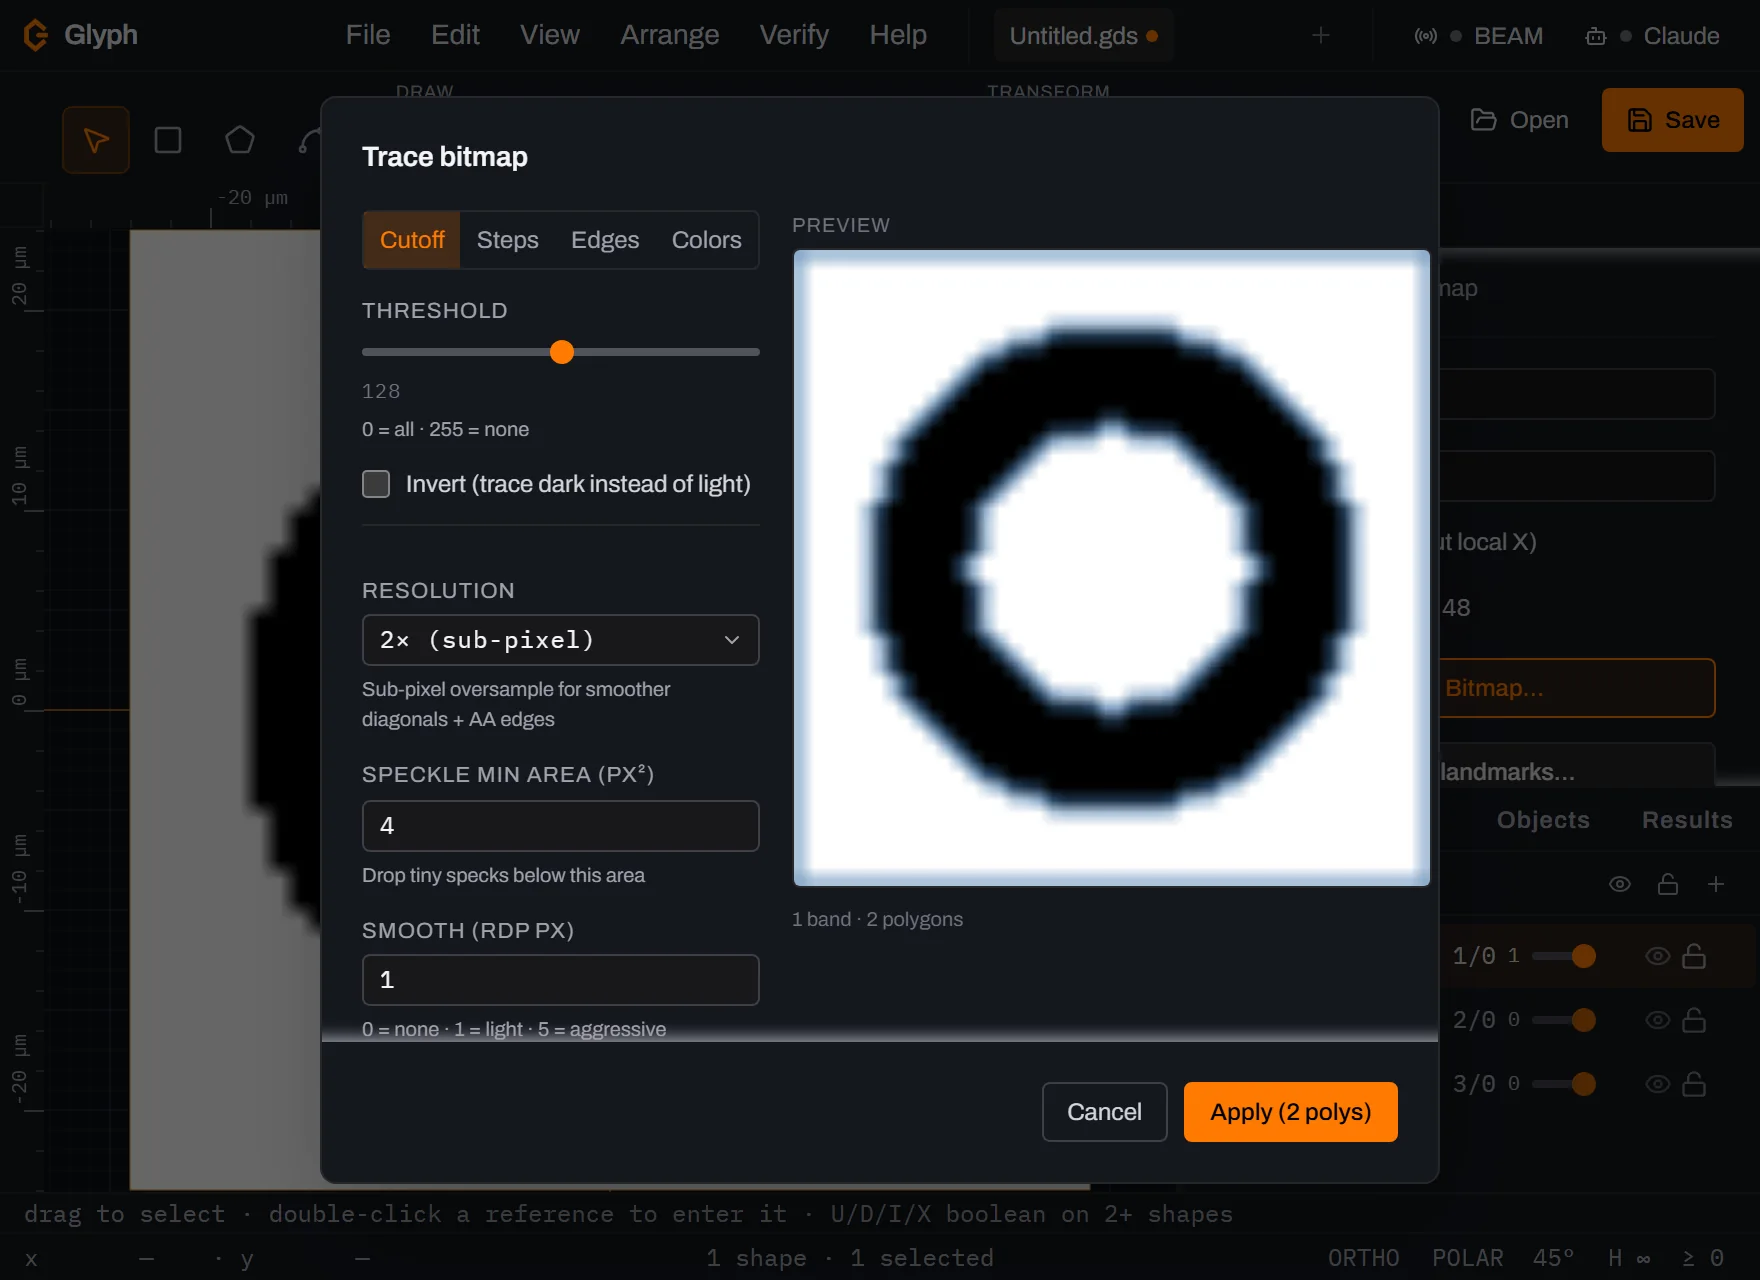1760x1280 pixels.
Task: Open the View menu
Action: 550,35
